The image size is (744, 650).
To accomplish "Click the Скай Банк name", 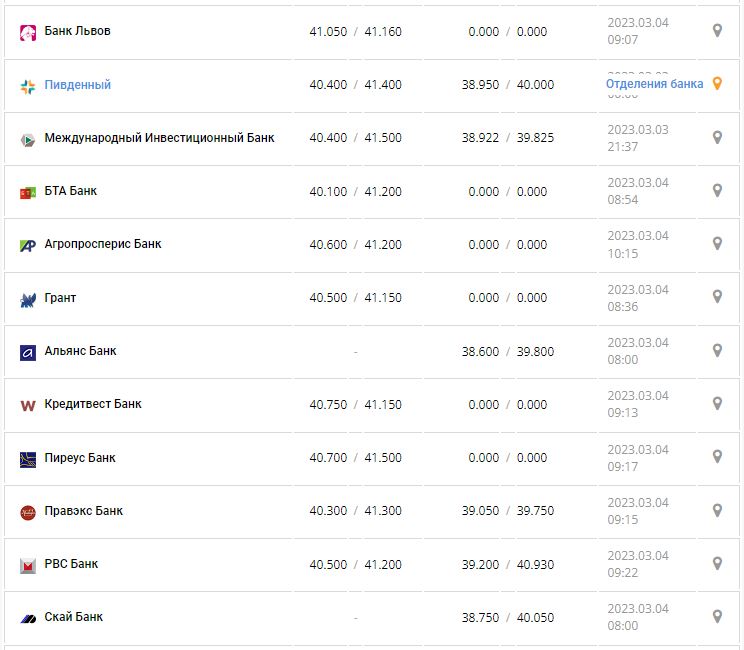I will tap(74, 617).
